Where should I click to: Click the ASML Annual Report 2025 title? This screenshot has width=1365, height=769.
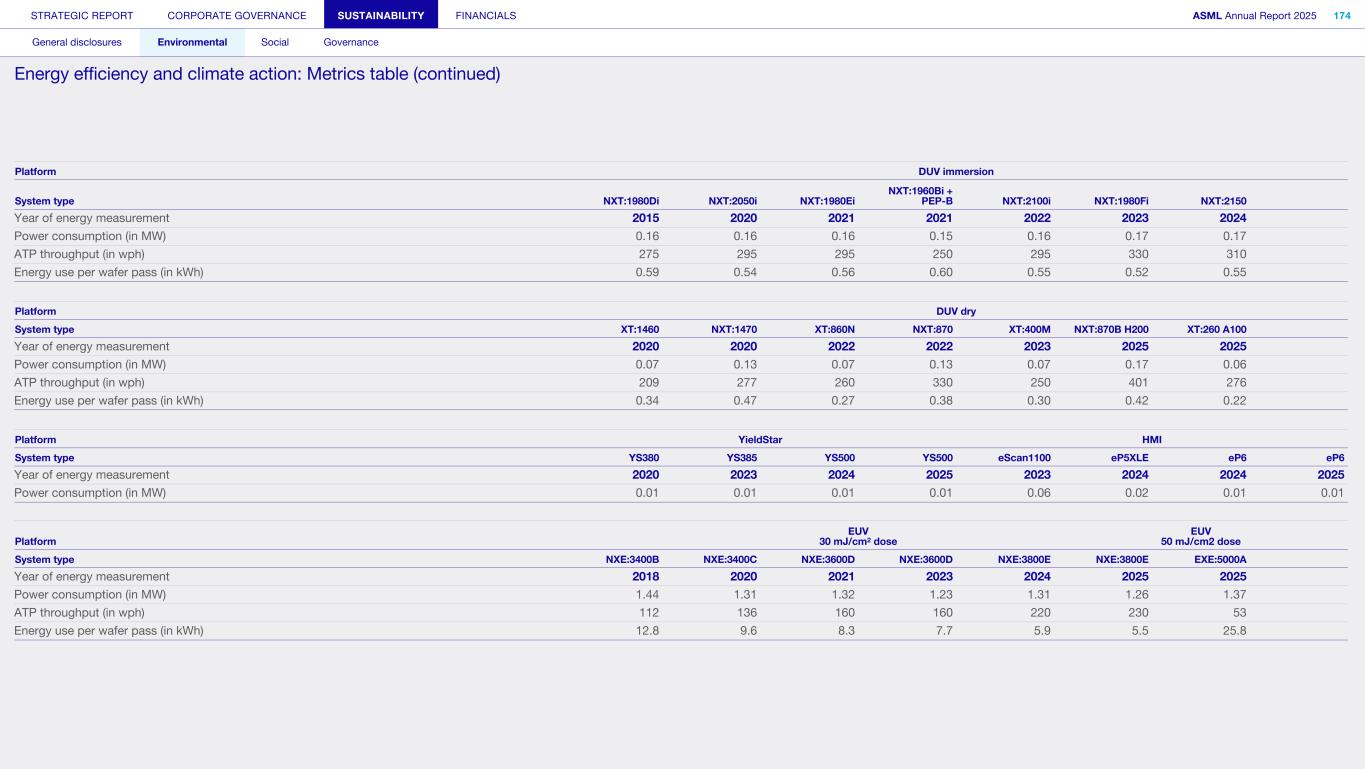tap(1253, 15)
